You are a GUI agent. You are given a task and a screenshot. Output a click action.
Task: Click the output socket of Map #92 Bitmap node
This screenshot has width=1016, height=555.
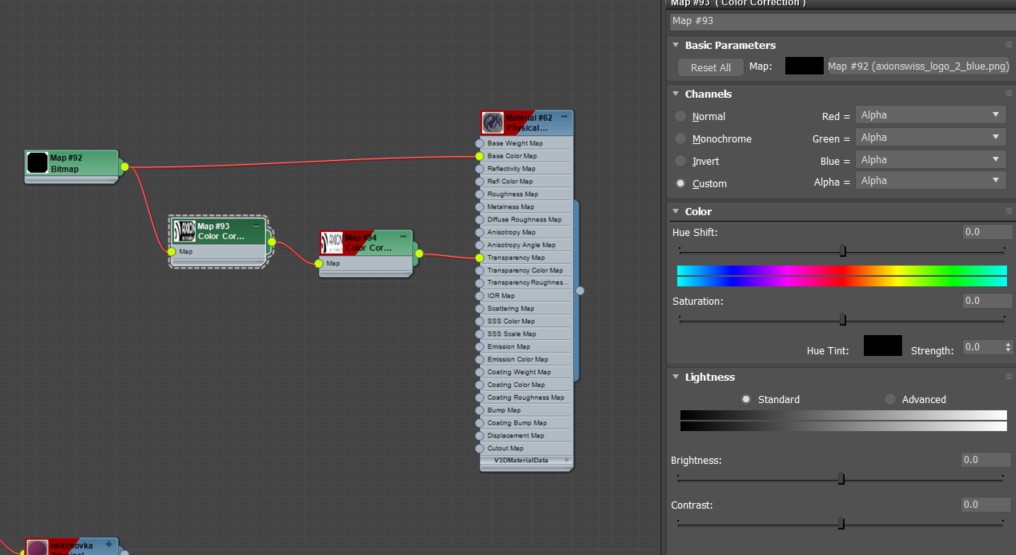pos(124,167)
